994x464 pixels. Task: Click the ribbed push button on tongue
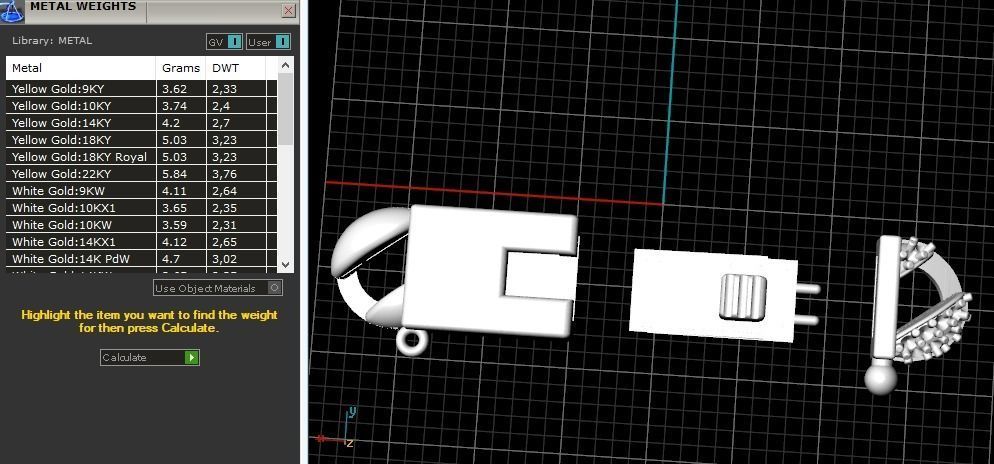742,297
